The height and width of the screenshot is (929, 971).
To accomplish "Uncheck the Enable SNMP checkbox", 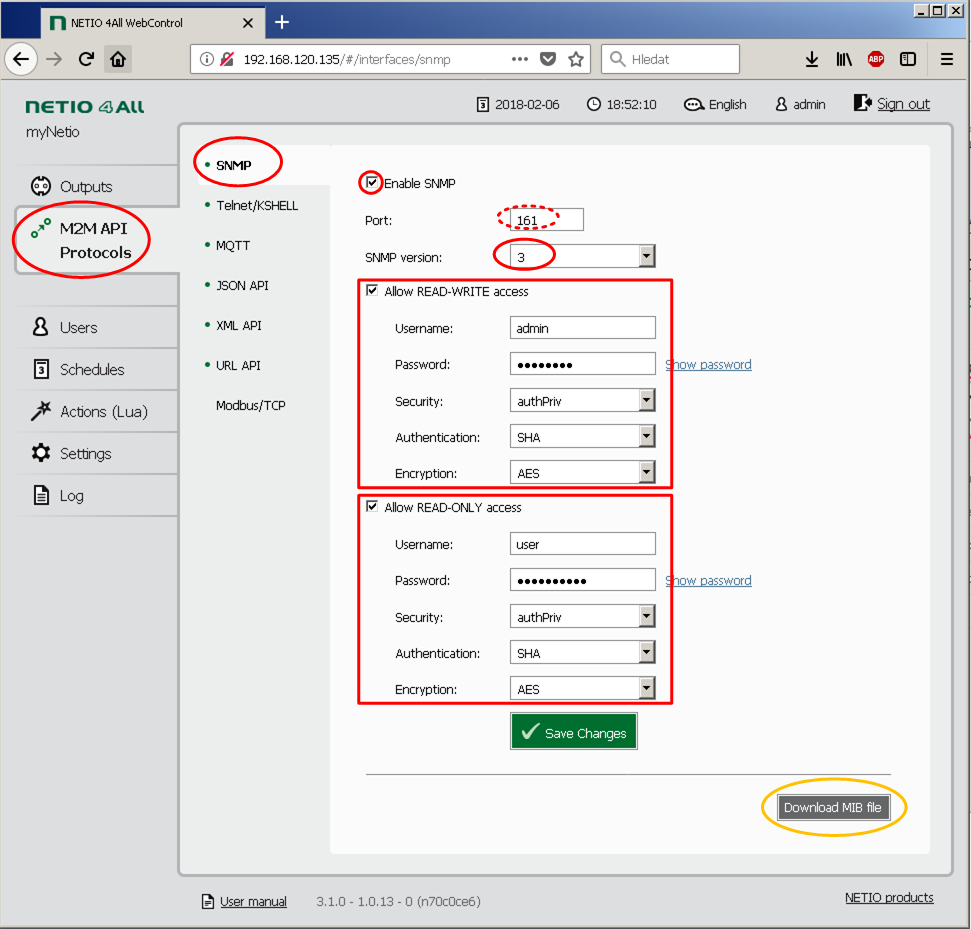I will [x=373, y=183].
